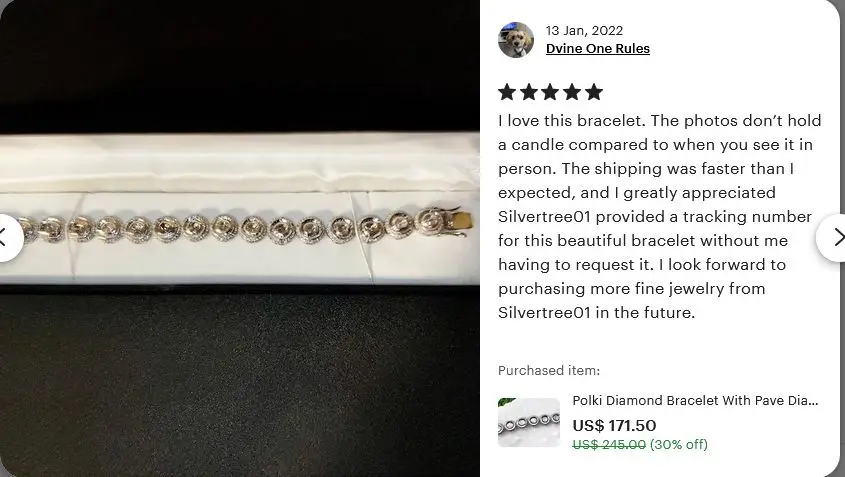Open the purchased item thumbnail image
This screenshot has width=845, height=477.
529,422
